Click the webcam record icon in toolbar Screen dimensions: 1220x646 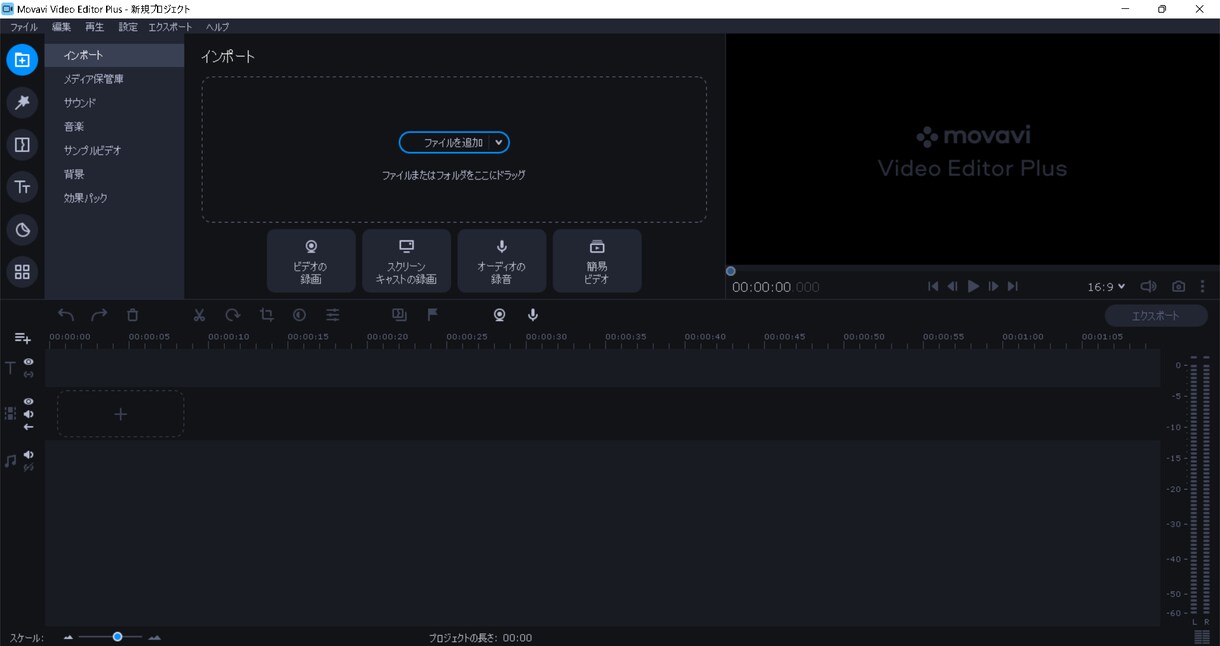[499, 315]
